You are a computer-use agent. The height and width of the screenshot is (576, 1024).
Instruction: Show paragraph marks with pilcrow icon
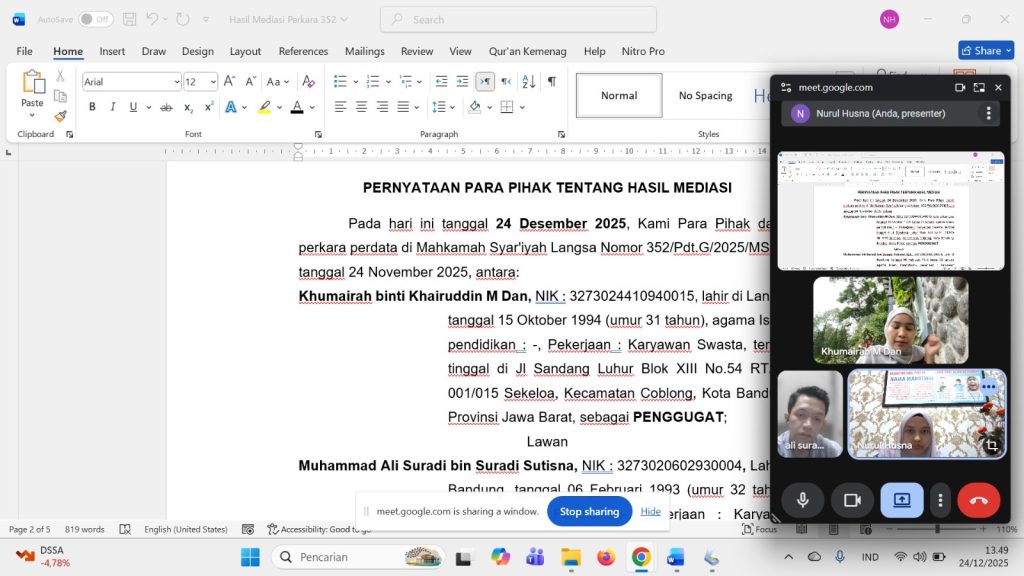[551, 82]
